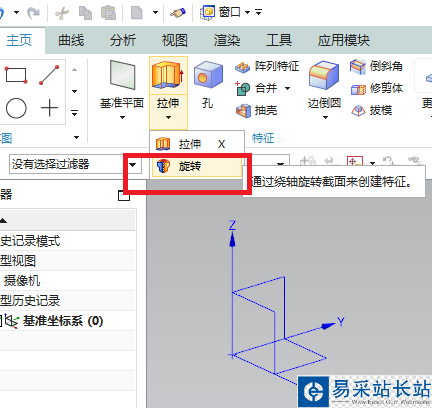Select the 史记录模式 row
Screen dimensions: 432x408
click(67, 241)
